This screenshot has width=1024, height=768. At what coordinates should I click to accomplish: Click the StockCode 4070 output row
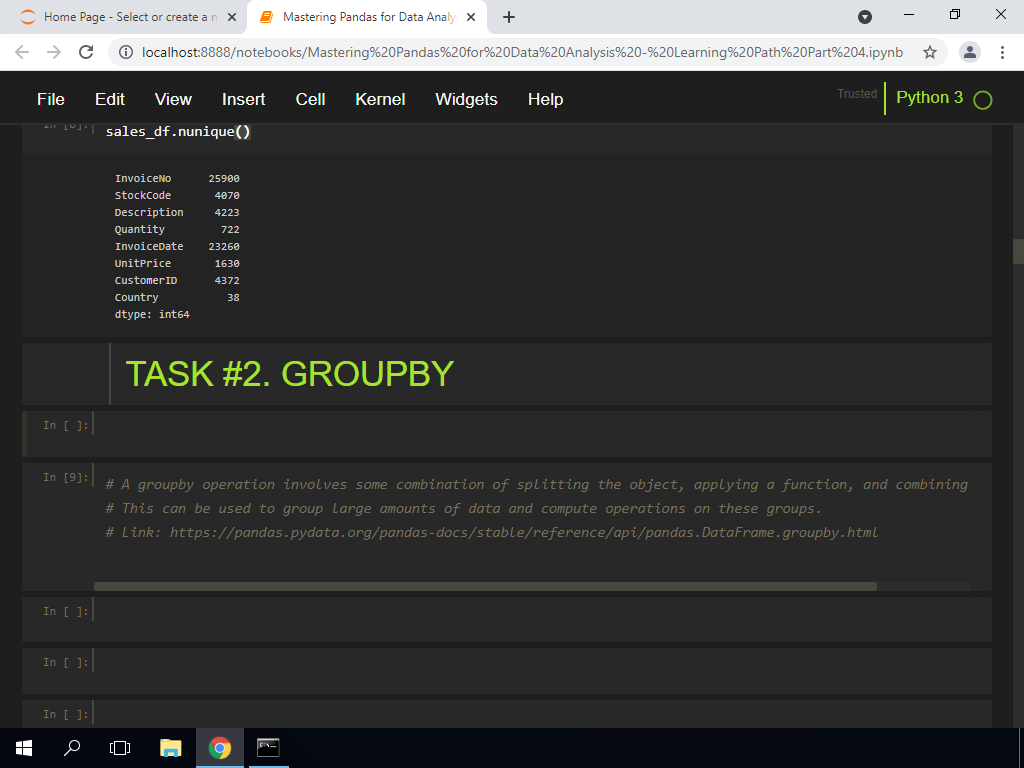177,195
